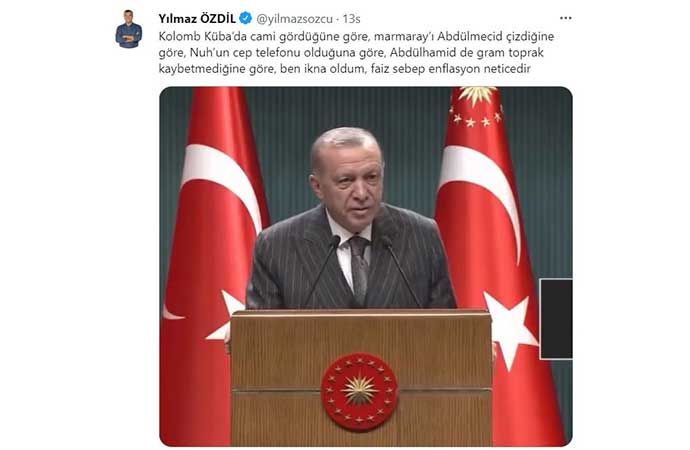The width and height of the screenshot is (690, 450).
Task: Click the 13s tweet timestamp
Action: 352,19
